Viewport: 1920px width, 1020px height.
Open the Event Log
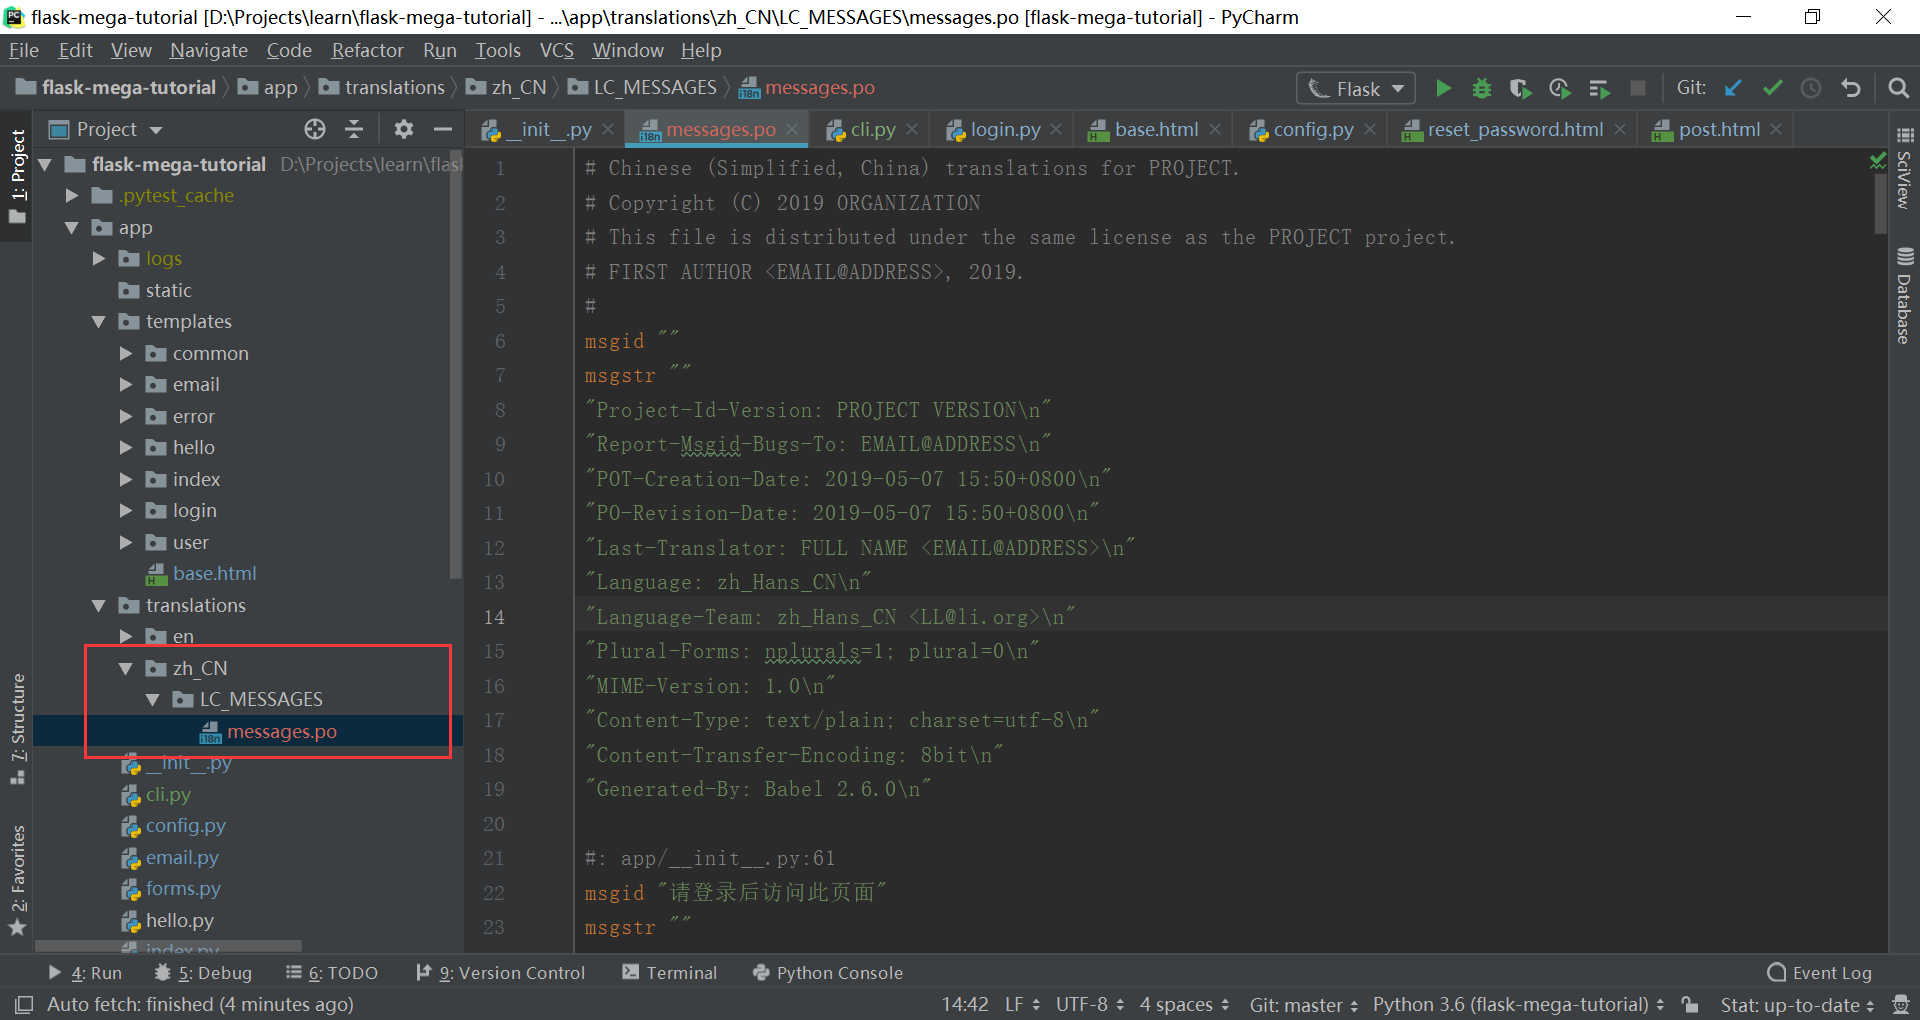1820,973
